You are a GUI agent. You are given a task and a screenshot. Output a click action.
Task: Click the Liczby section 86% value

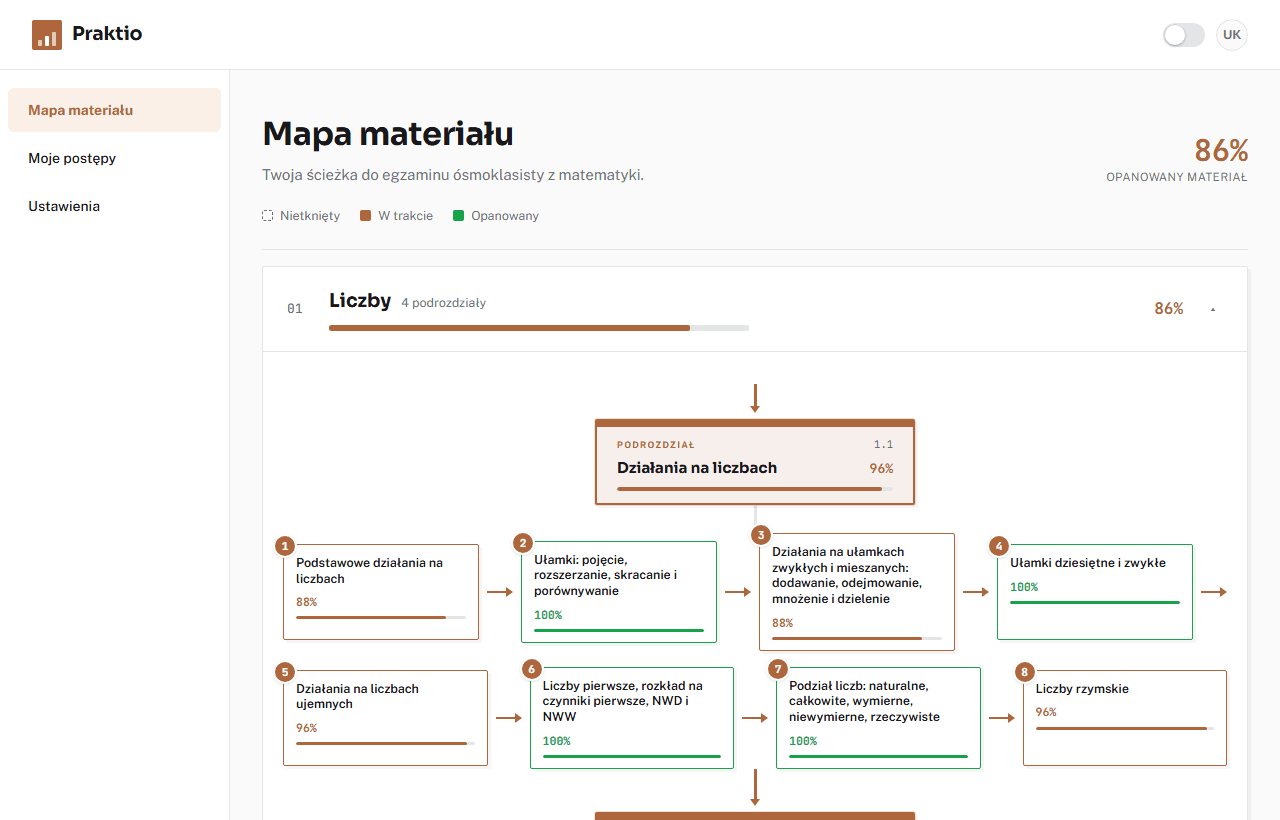(x=1169, y=309)
